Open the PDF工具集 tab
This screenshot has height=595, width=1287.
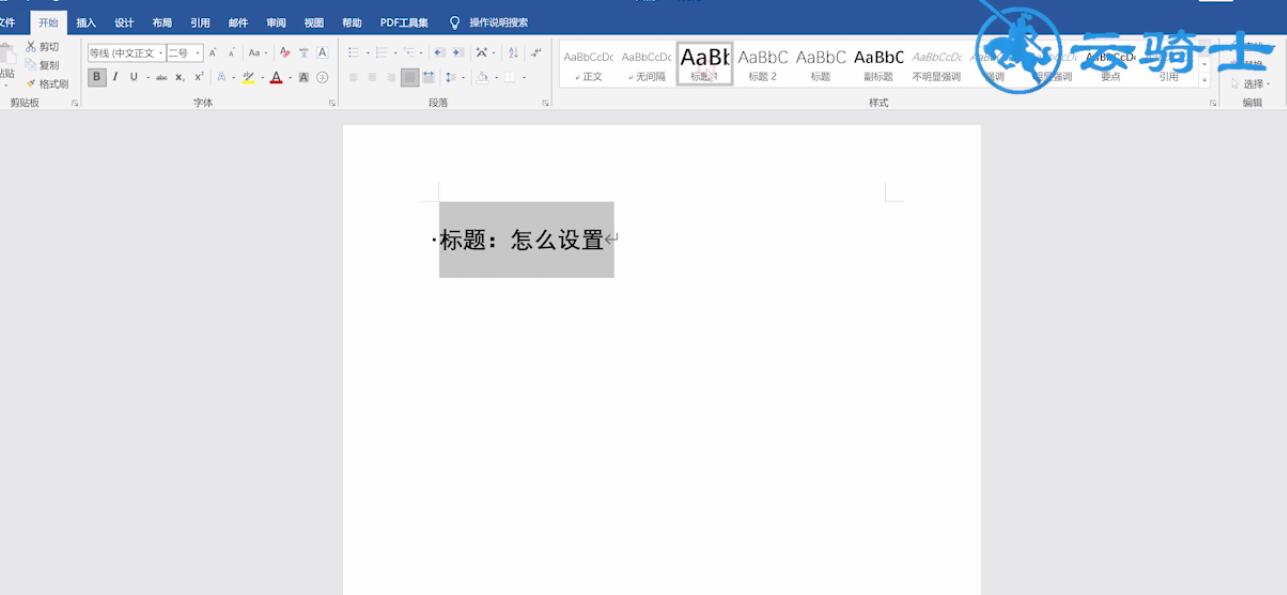(x=404, y=22)
